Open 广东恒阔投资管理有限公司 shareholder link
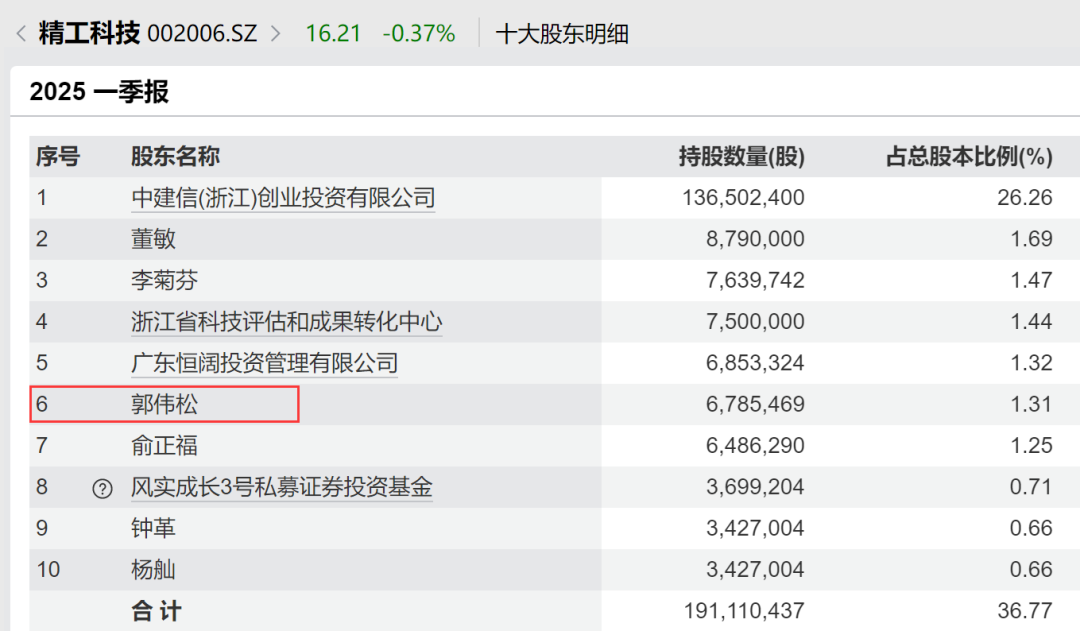The image size is (1080, 631). (264, 363)
